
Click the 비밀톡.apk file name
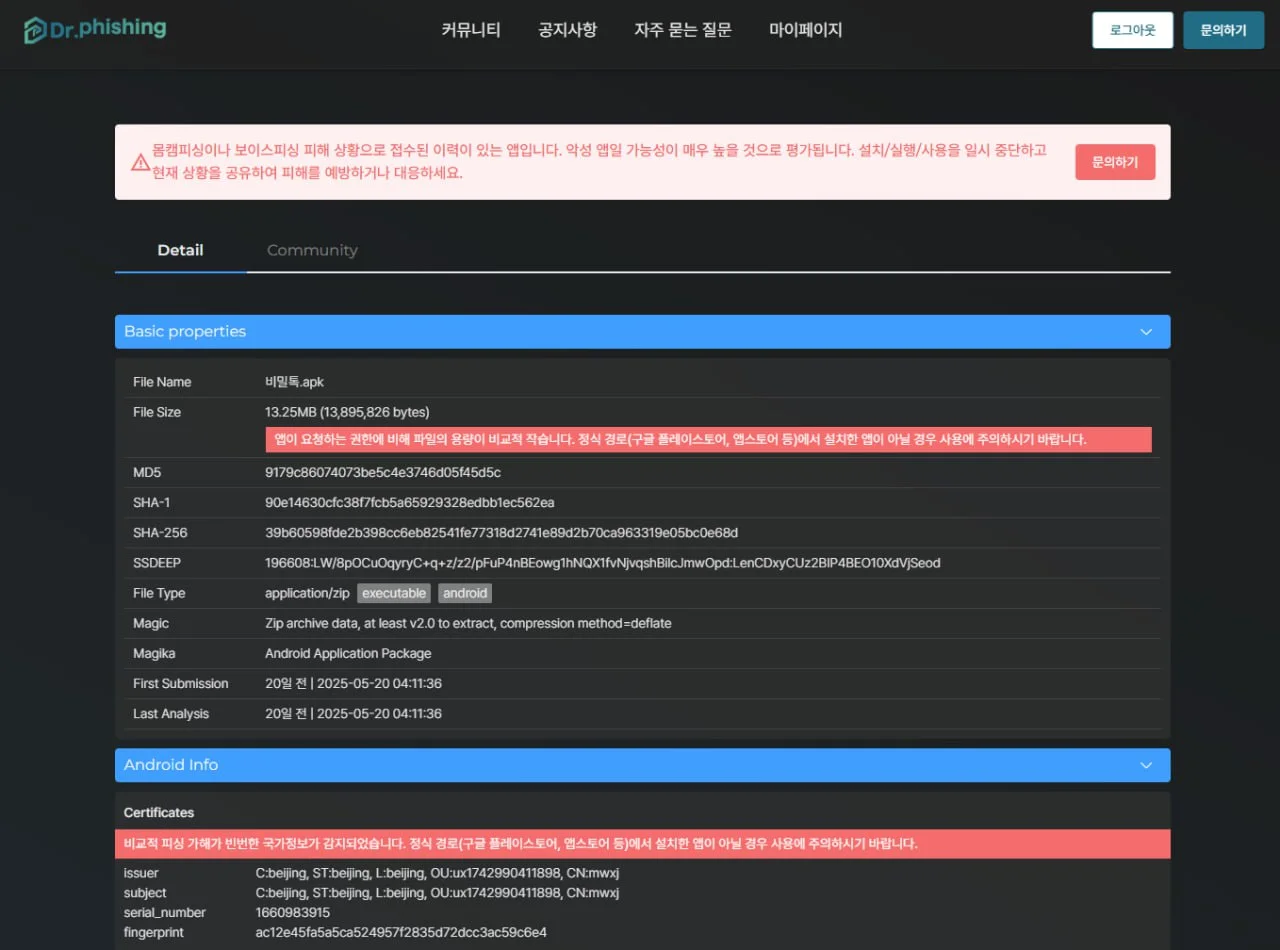point(294,382)
